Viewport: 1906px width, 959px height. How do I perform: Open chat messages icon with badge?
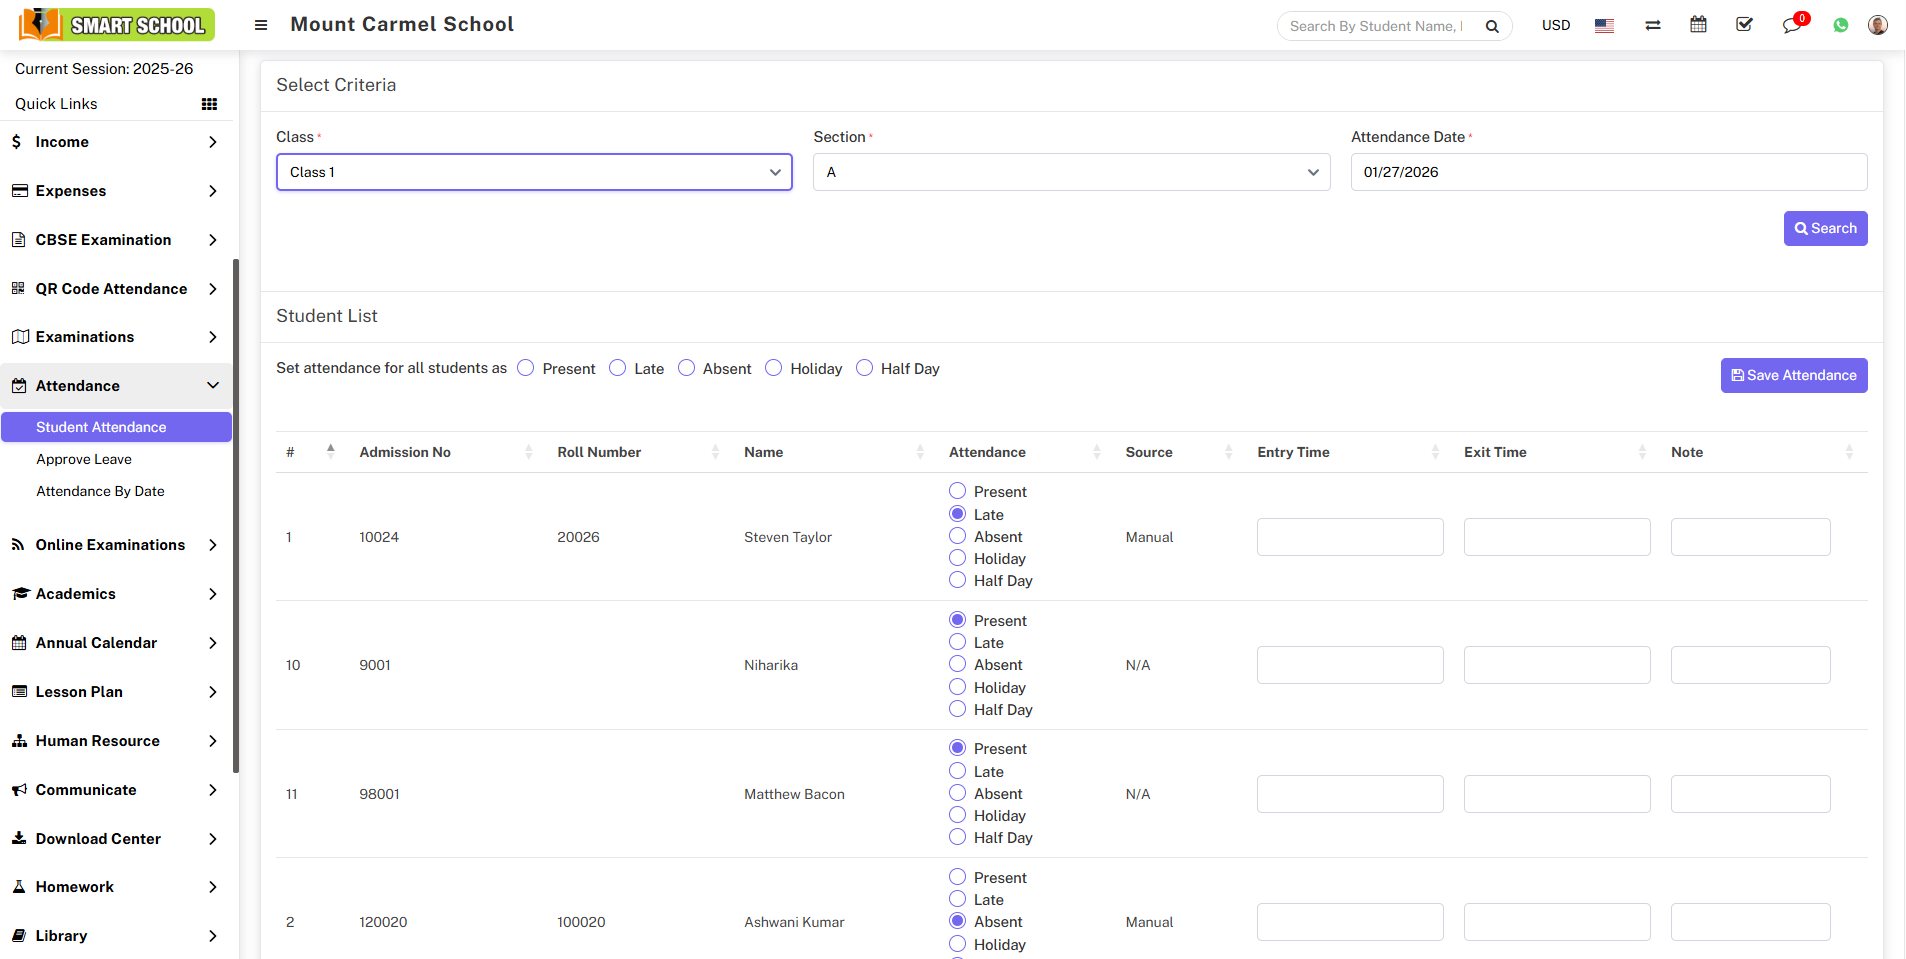1792,25
